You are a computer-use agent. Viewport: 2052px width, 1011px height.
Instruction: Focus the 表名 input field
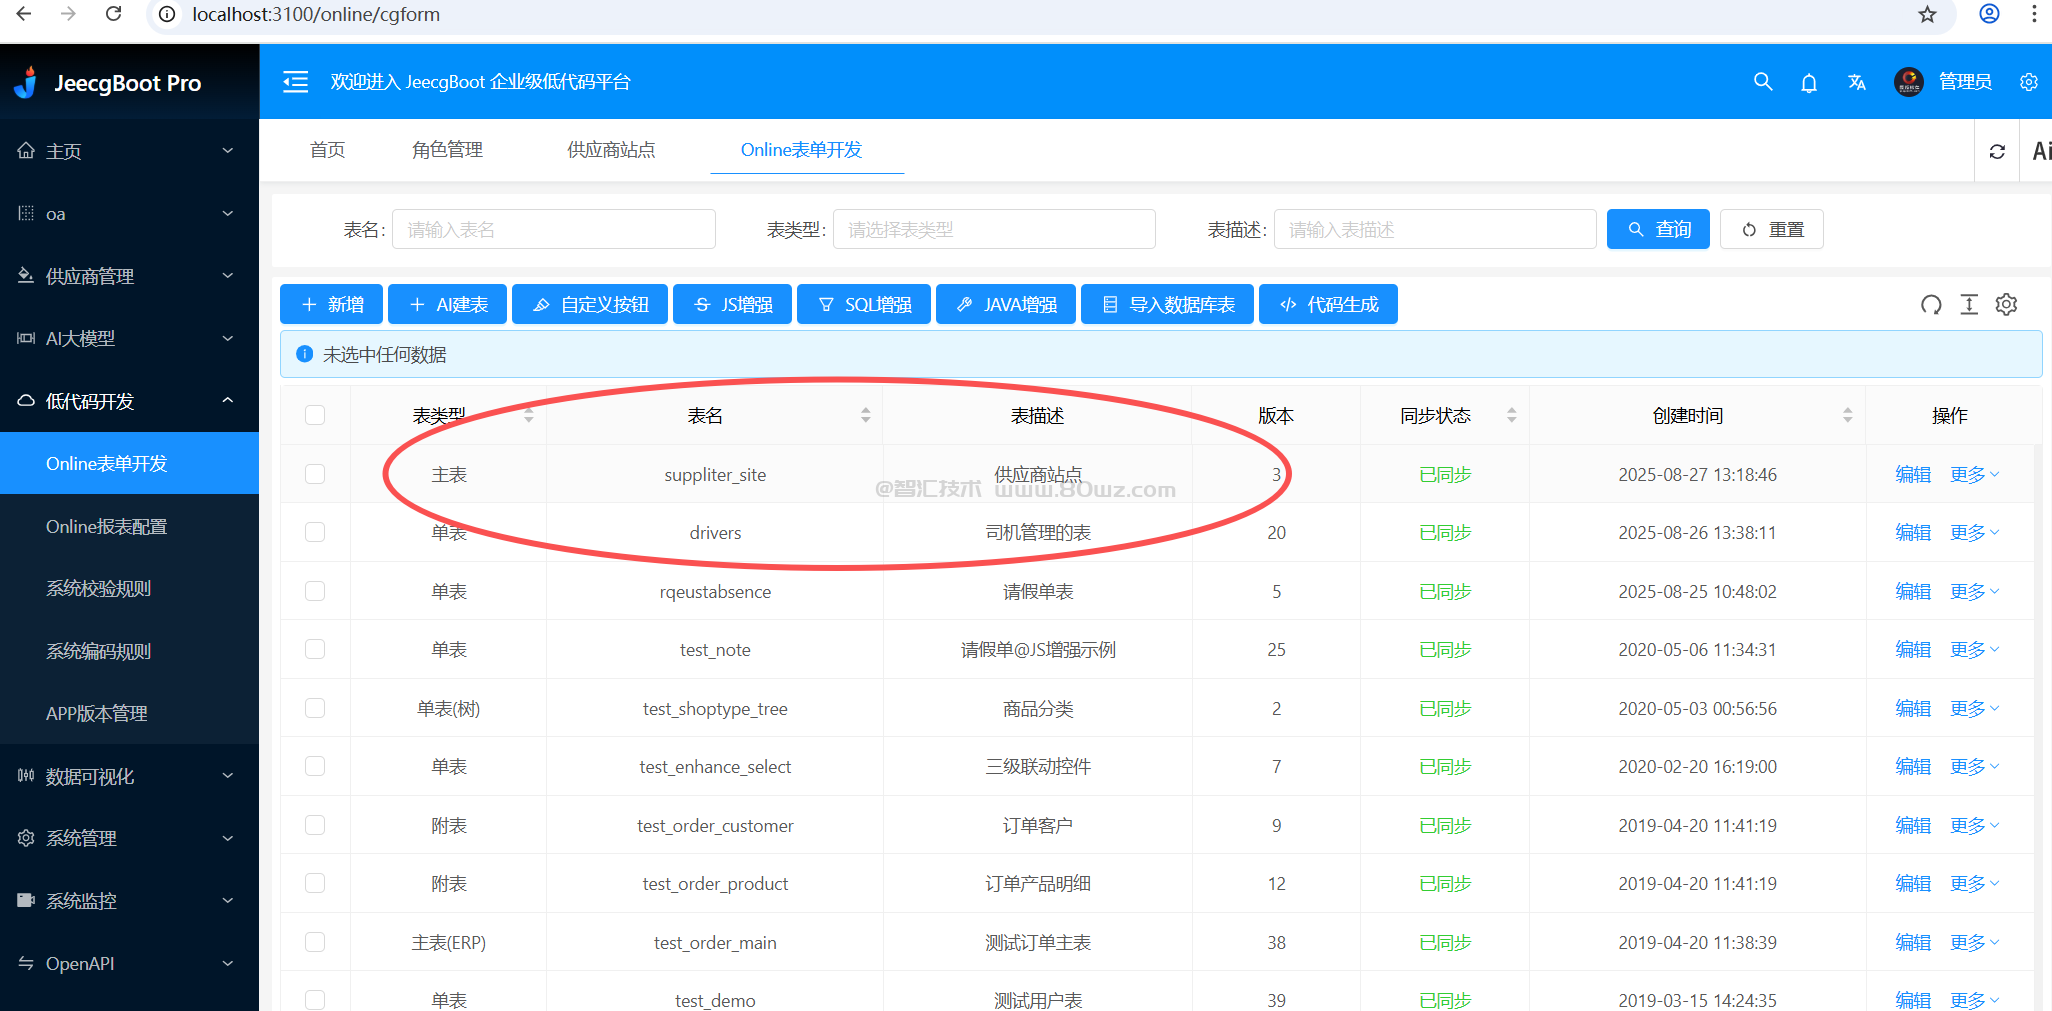point(554,229)
